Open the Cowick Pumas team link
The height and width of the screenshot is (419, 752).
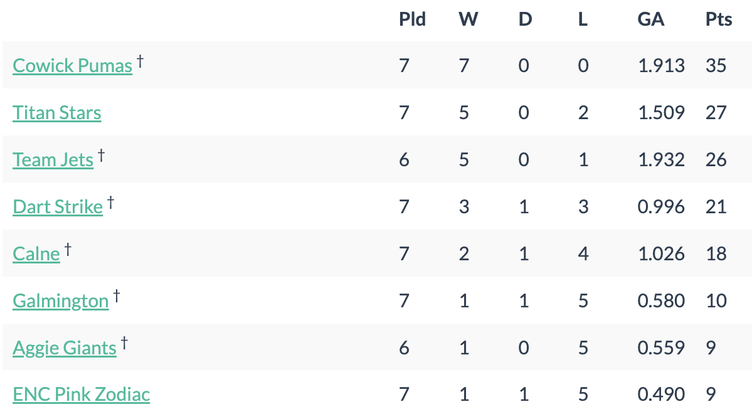click(x=72, y=66)
